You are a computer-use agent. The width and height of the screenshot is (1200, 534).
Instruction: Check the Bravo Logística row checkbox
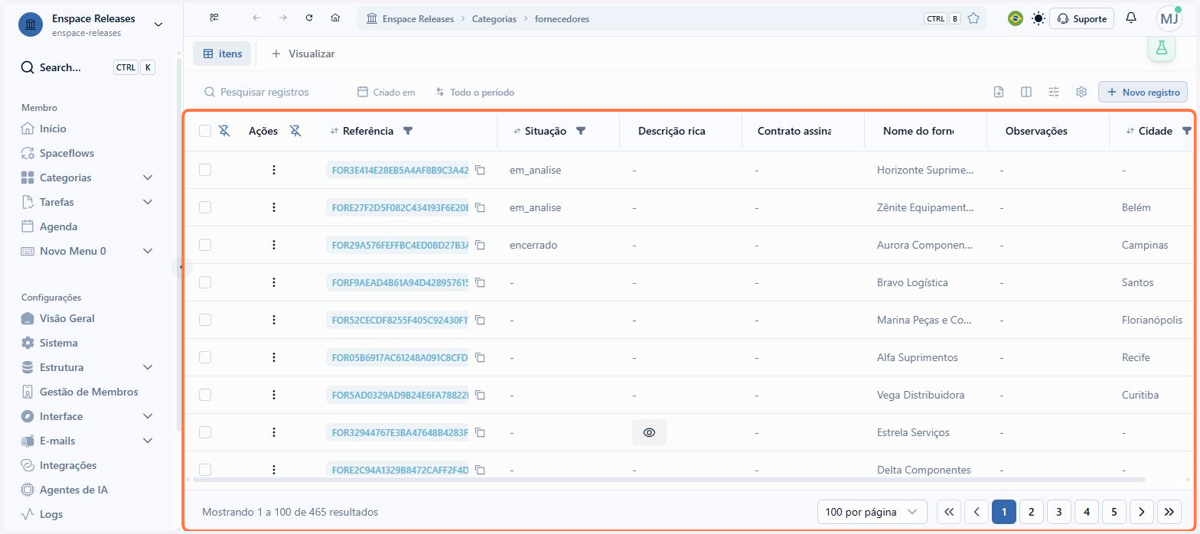[205, 283]
